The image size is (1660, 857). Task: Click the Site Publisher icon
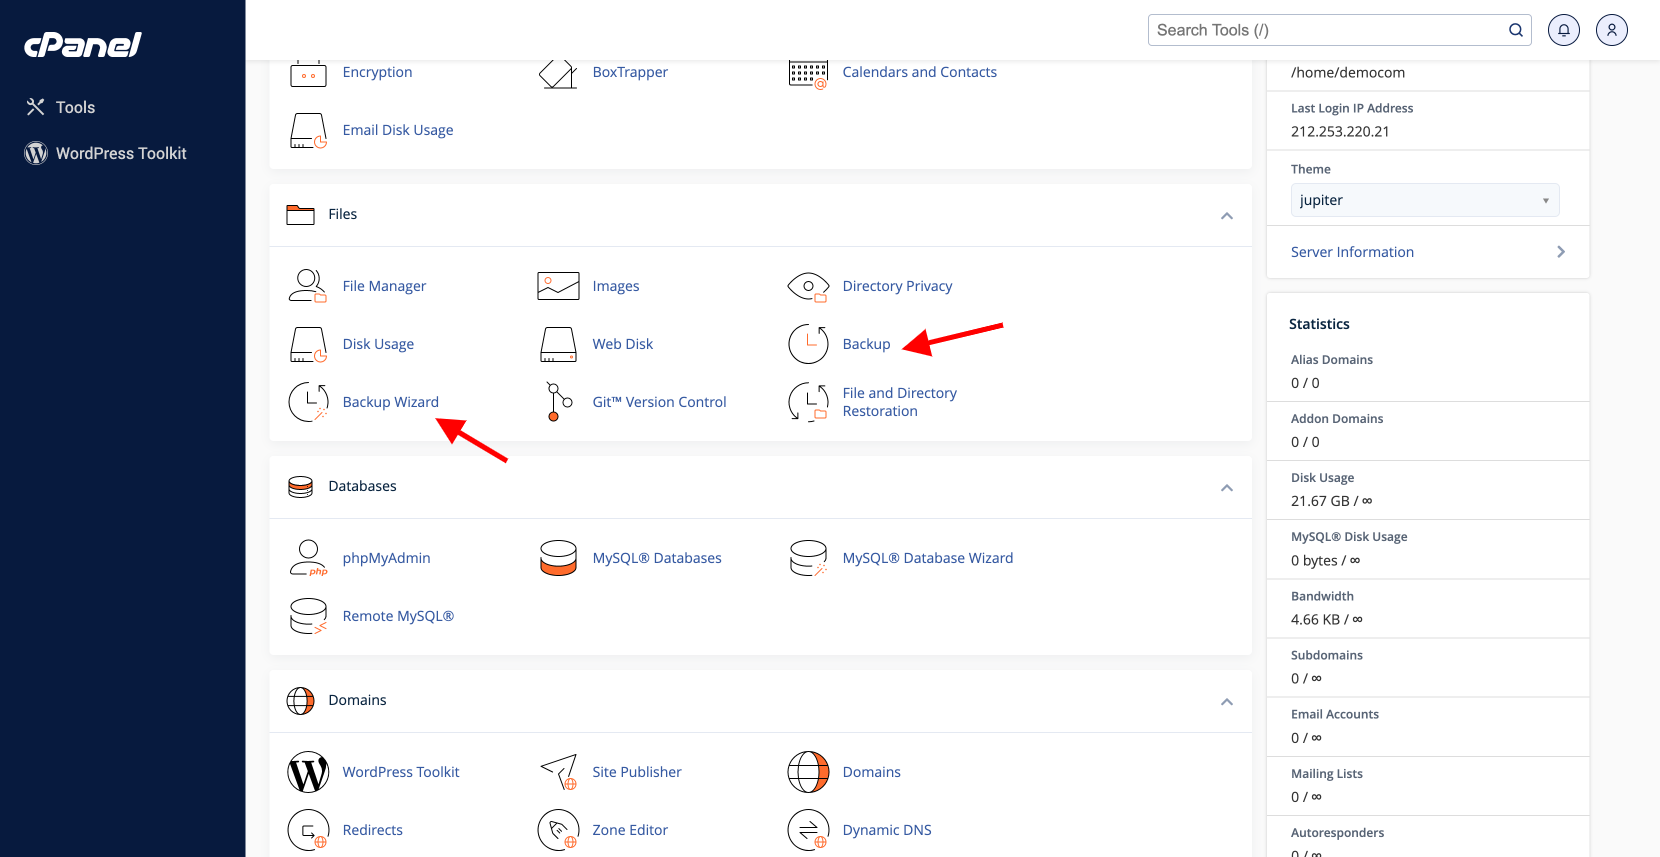[558, 772]
